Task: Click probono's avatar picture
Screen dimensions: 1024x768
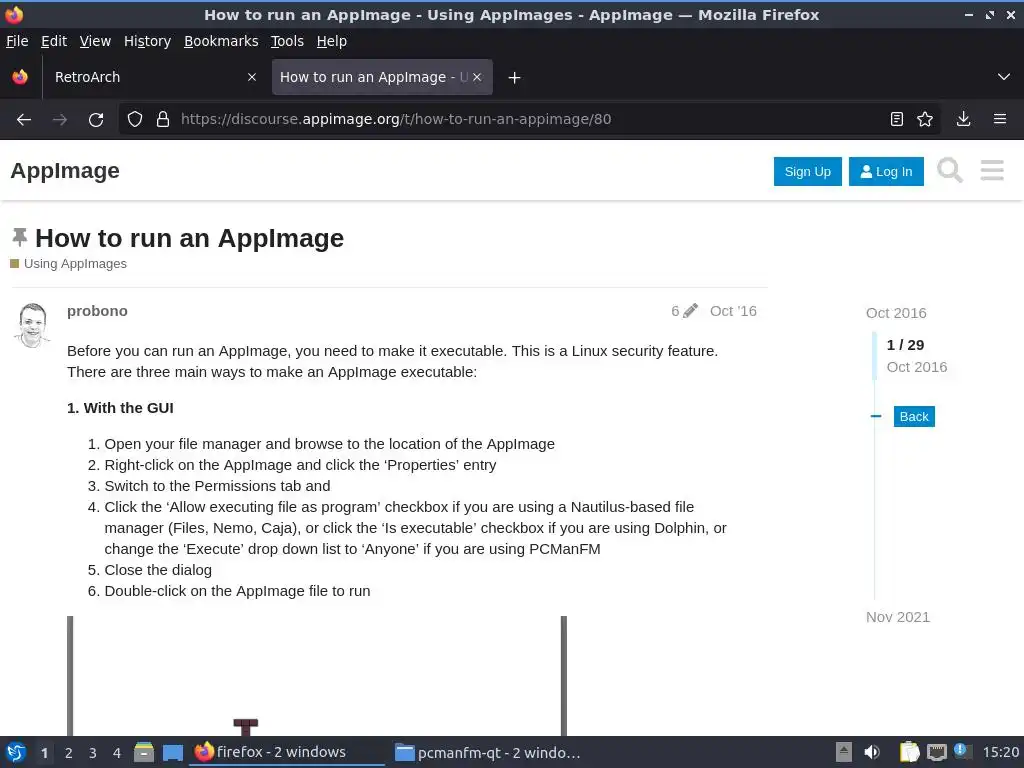Action: (x=33, y=325)
